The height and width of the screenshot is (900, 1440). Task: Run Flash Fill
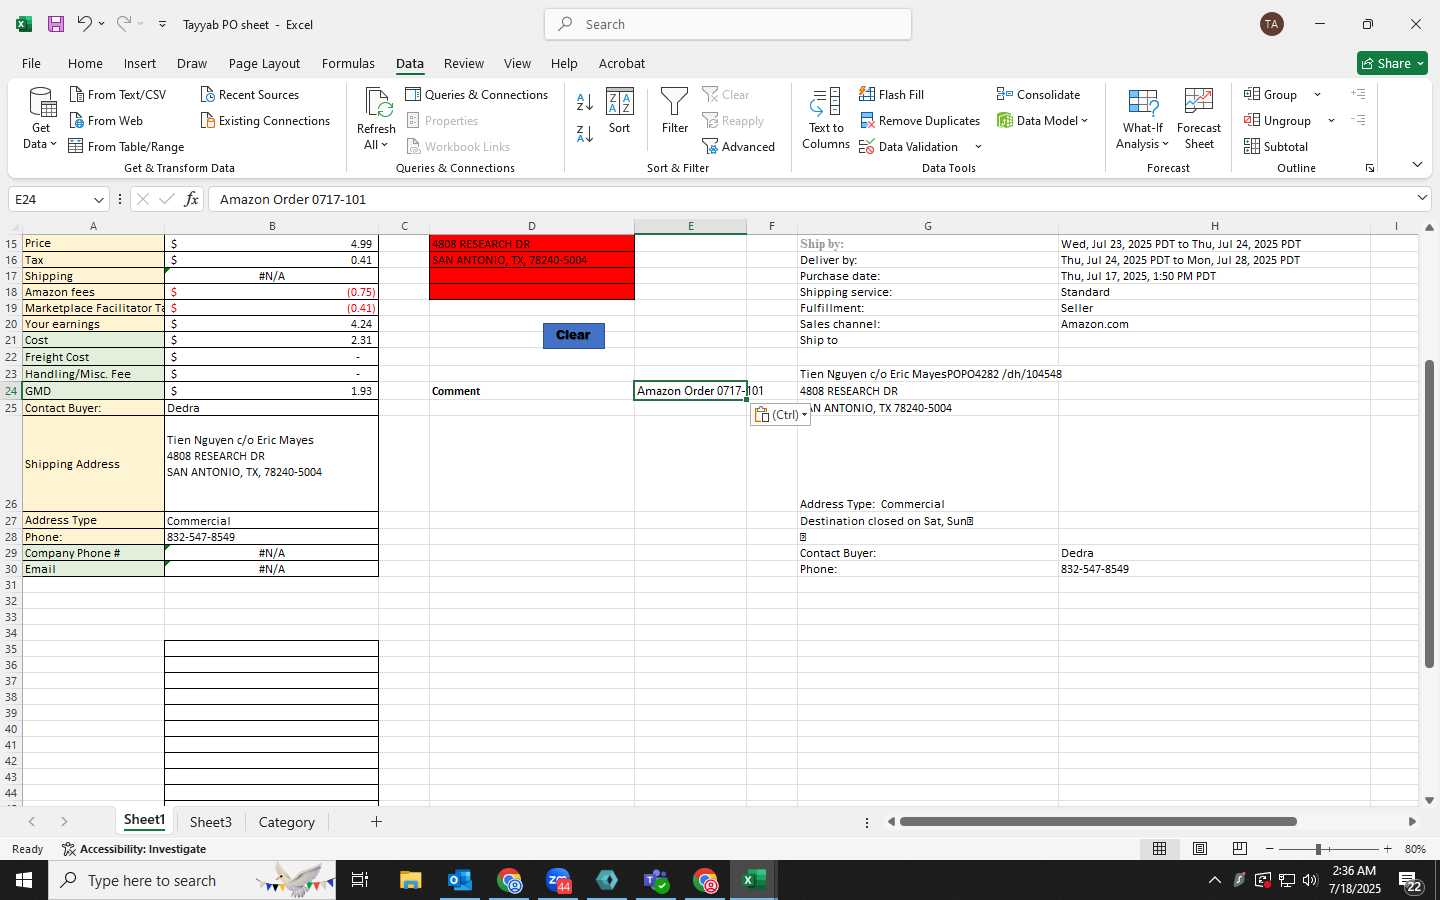(x=892, y=94)
